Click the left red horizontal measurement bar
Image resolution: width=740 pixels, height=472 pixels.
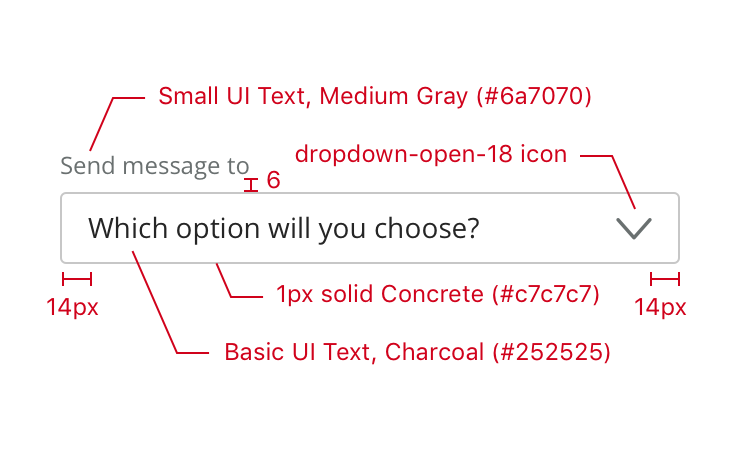click(x=76, y=279)
